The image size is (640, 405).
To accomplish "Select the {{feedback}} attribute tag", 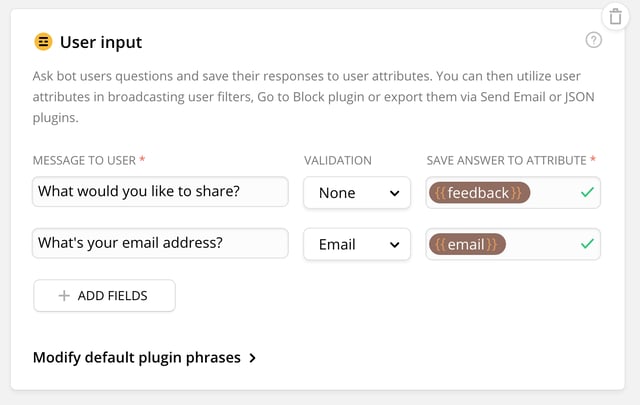I will coord(479,193).
